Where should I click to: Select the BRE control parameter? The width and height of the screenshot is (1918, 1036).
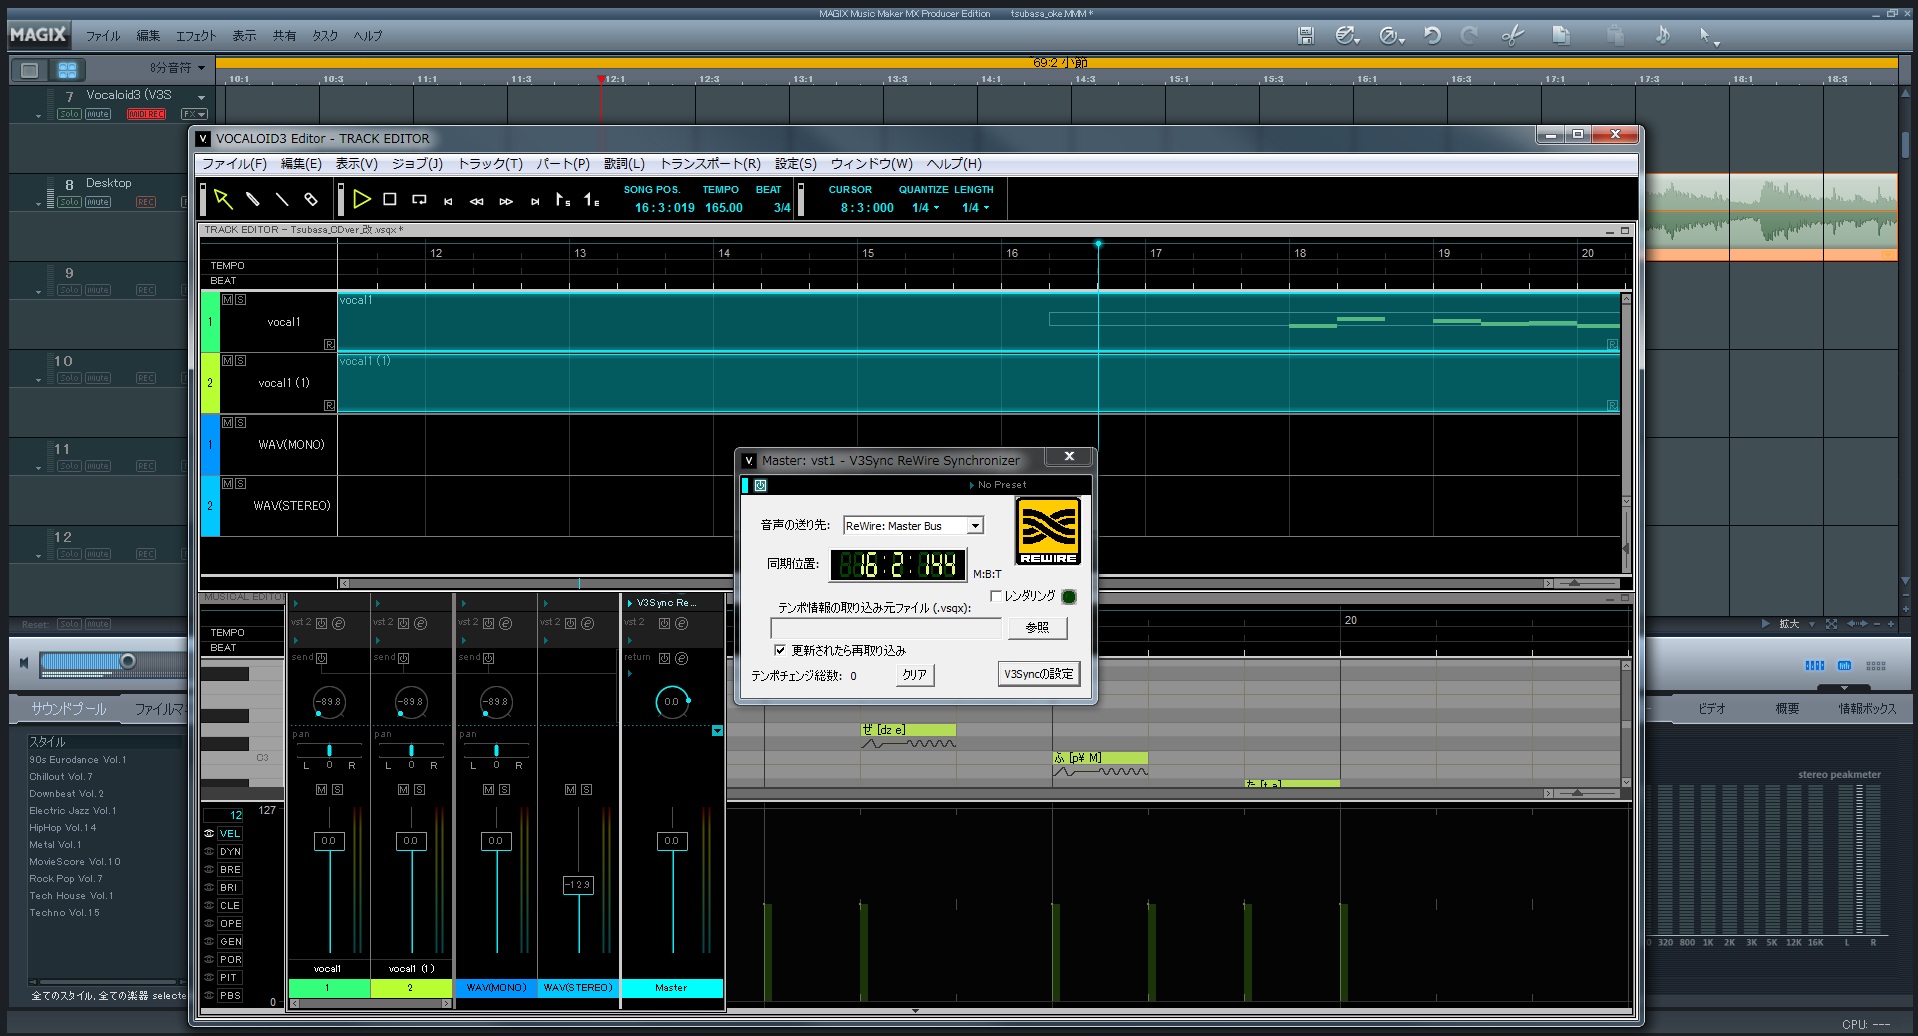tap(230, 870)
